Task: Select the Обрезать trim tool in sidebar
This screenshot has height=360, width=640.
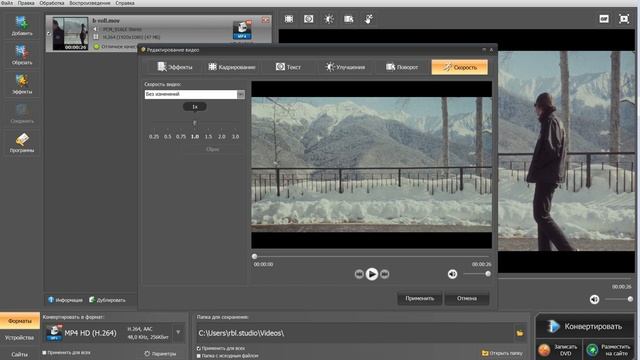Action: pyautogui.click(x=22, y=55)
